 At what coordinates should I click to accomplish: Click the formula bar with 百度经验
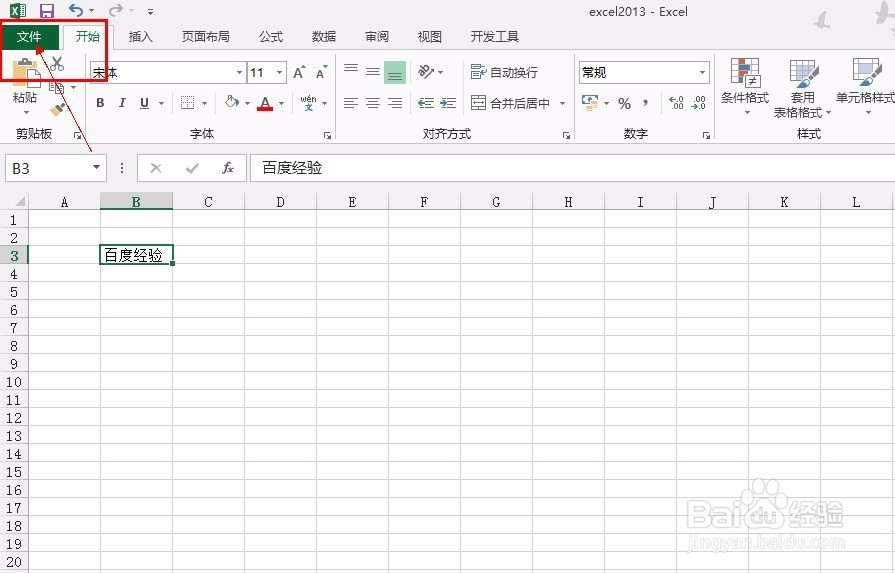pos(572,168)
